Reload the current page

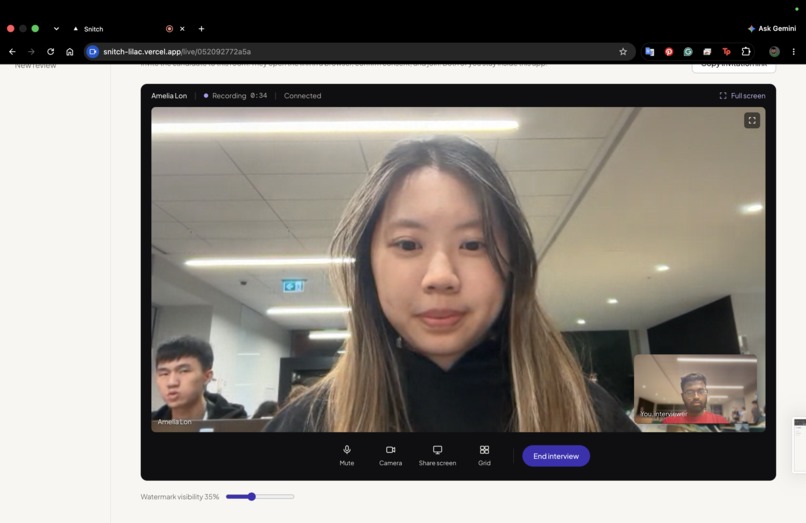[x=50, y=51]
